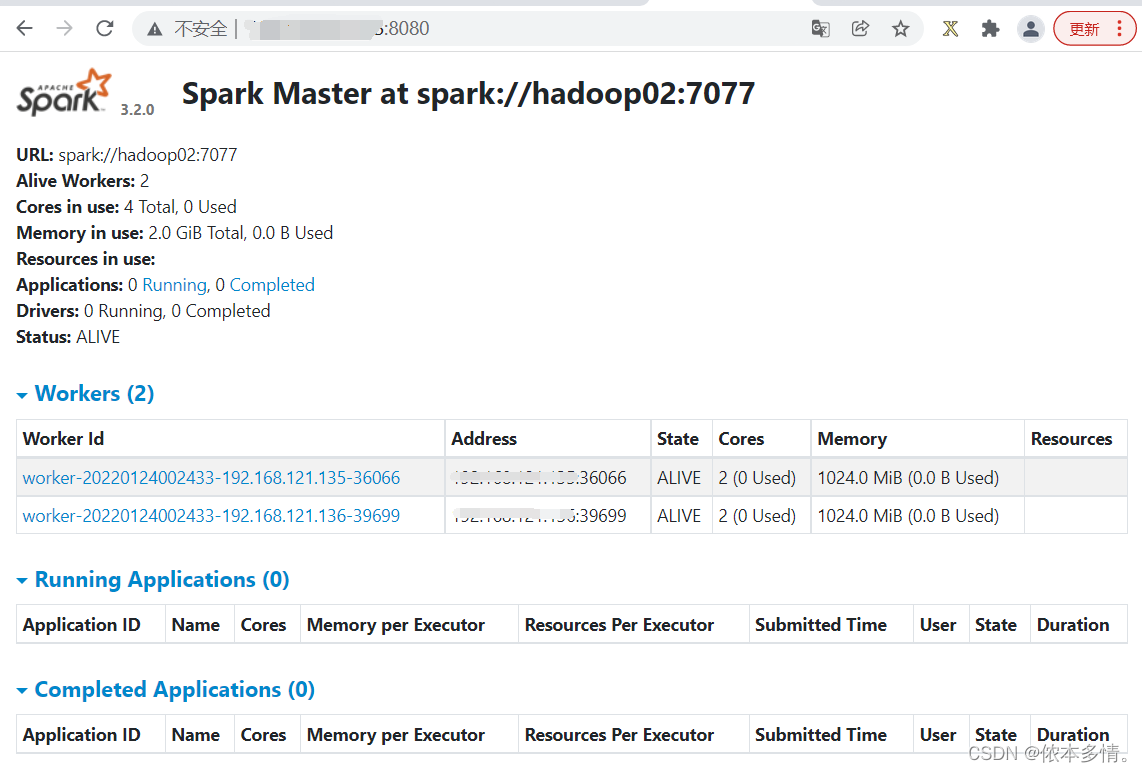
Task: Open the Running applications link
Action: [175, 285]
